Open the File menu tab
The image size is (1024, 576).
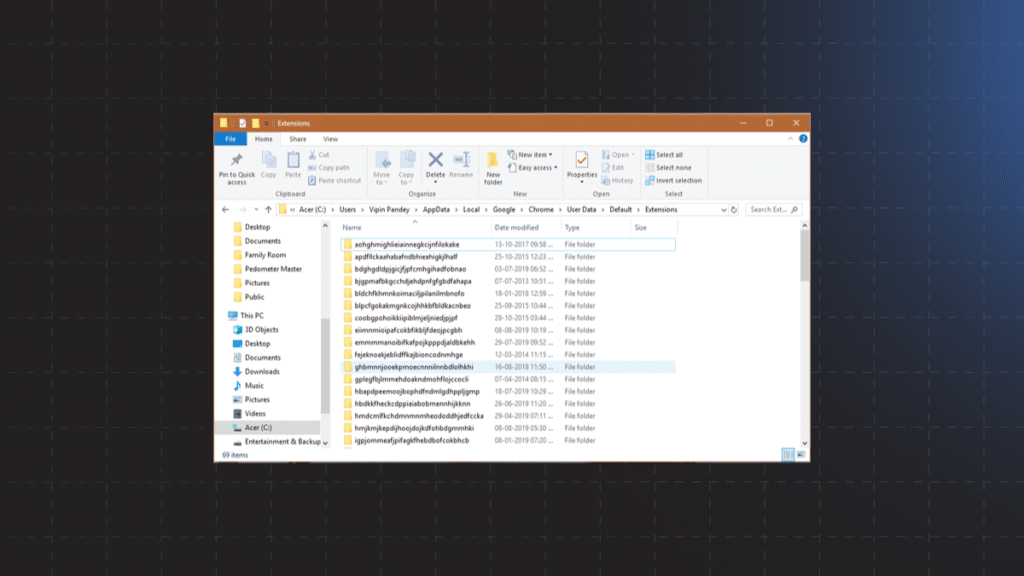230,139
